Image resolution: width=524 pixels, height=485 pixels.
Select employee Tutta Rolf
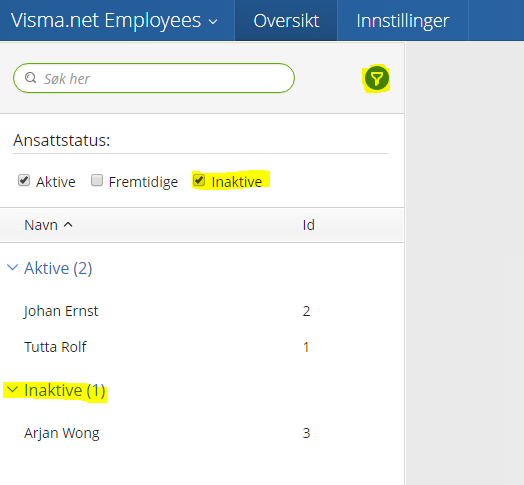point(202,347)
